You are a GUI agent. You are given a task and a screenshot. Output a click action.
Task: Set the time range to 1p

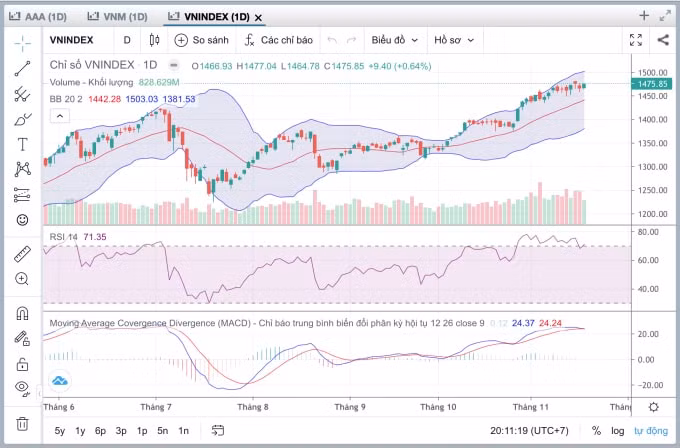tap(142, 431)
